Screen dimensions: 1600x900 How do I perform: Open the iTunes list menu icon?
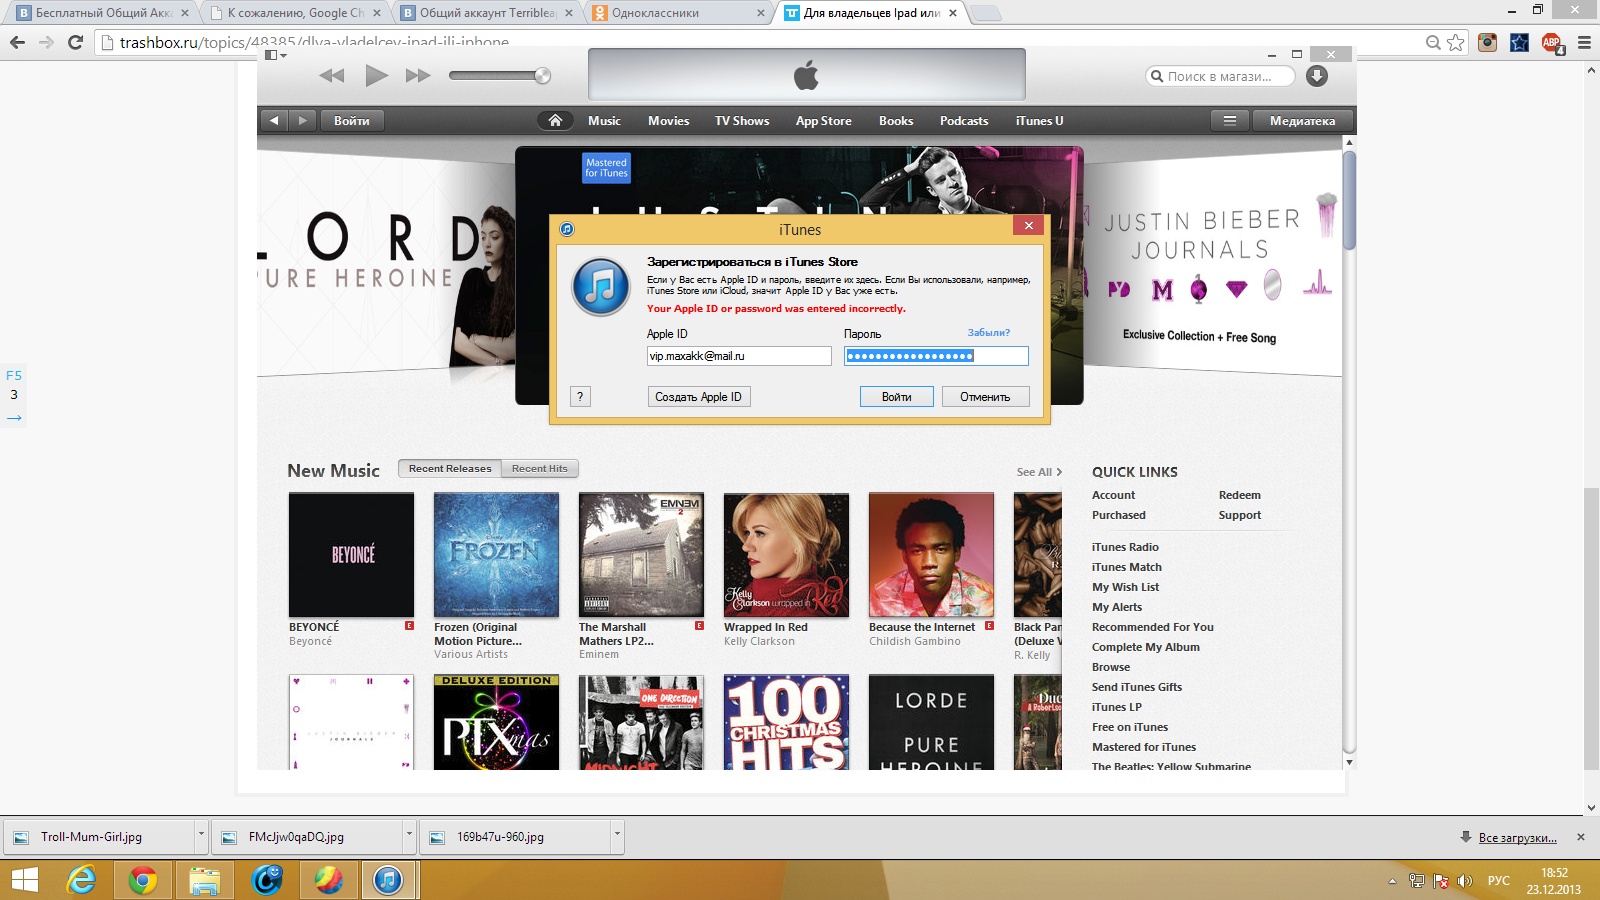[x=1230, y=120]
